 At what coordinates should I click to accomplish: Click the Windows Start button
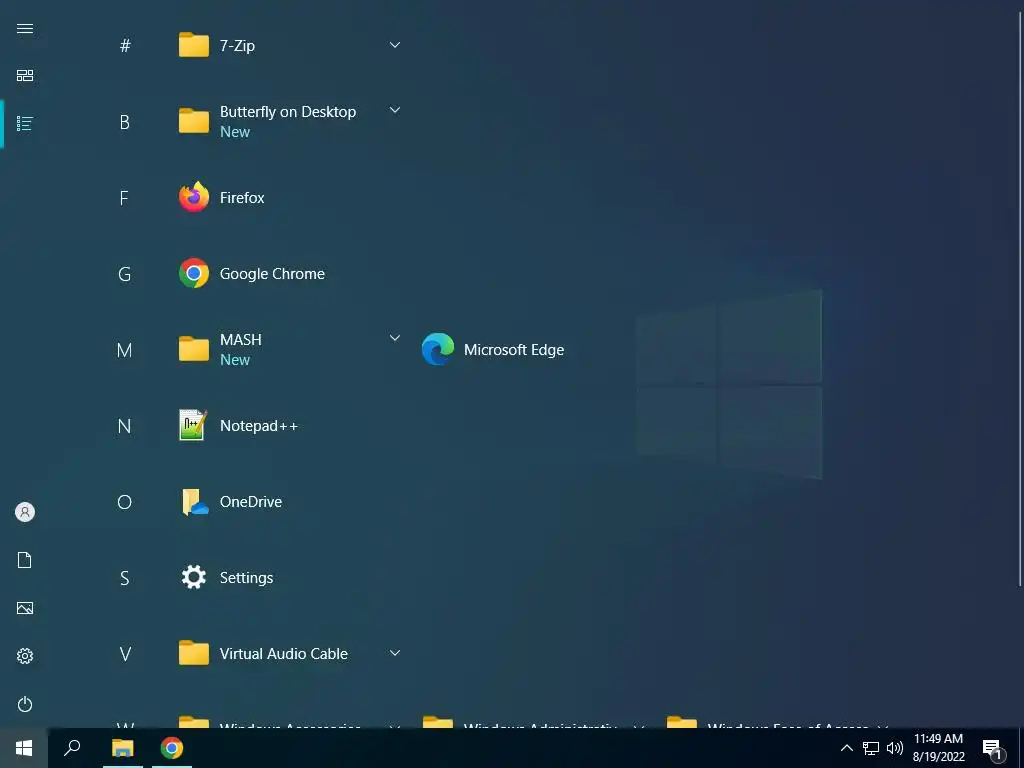click(x=24, y=748)
